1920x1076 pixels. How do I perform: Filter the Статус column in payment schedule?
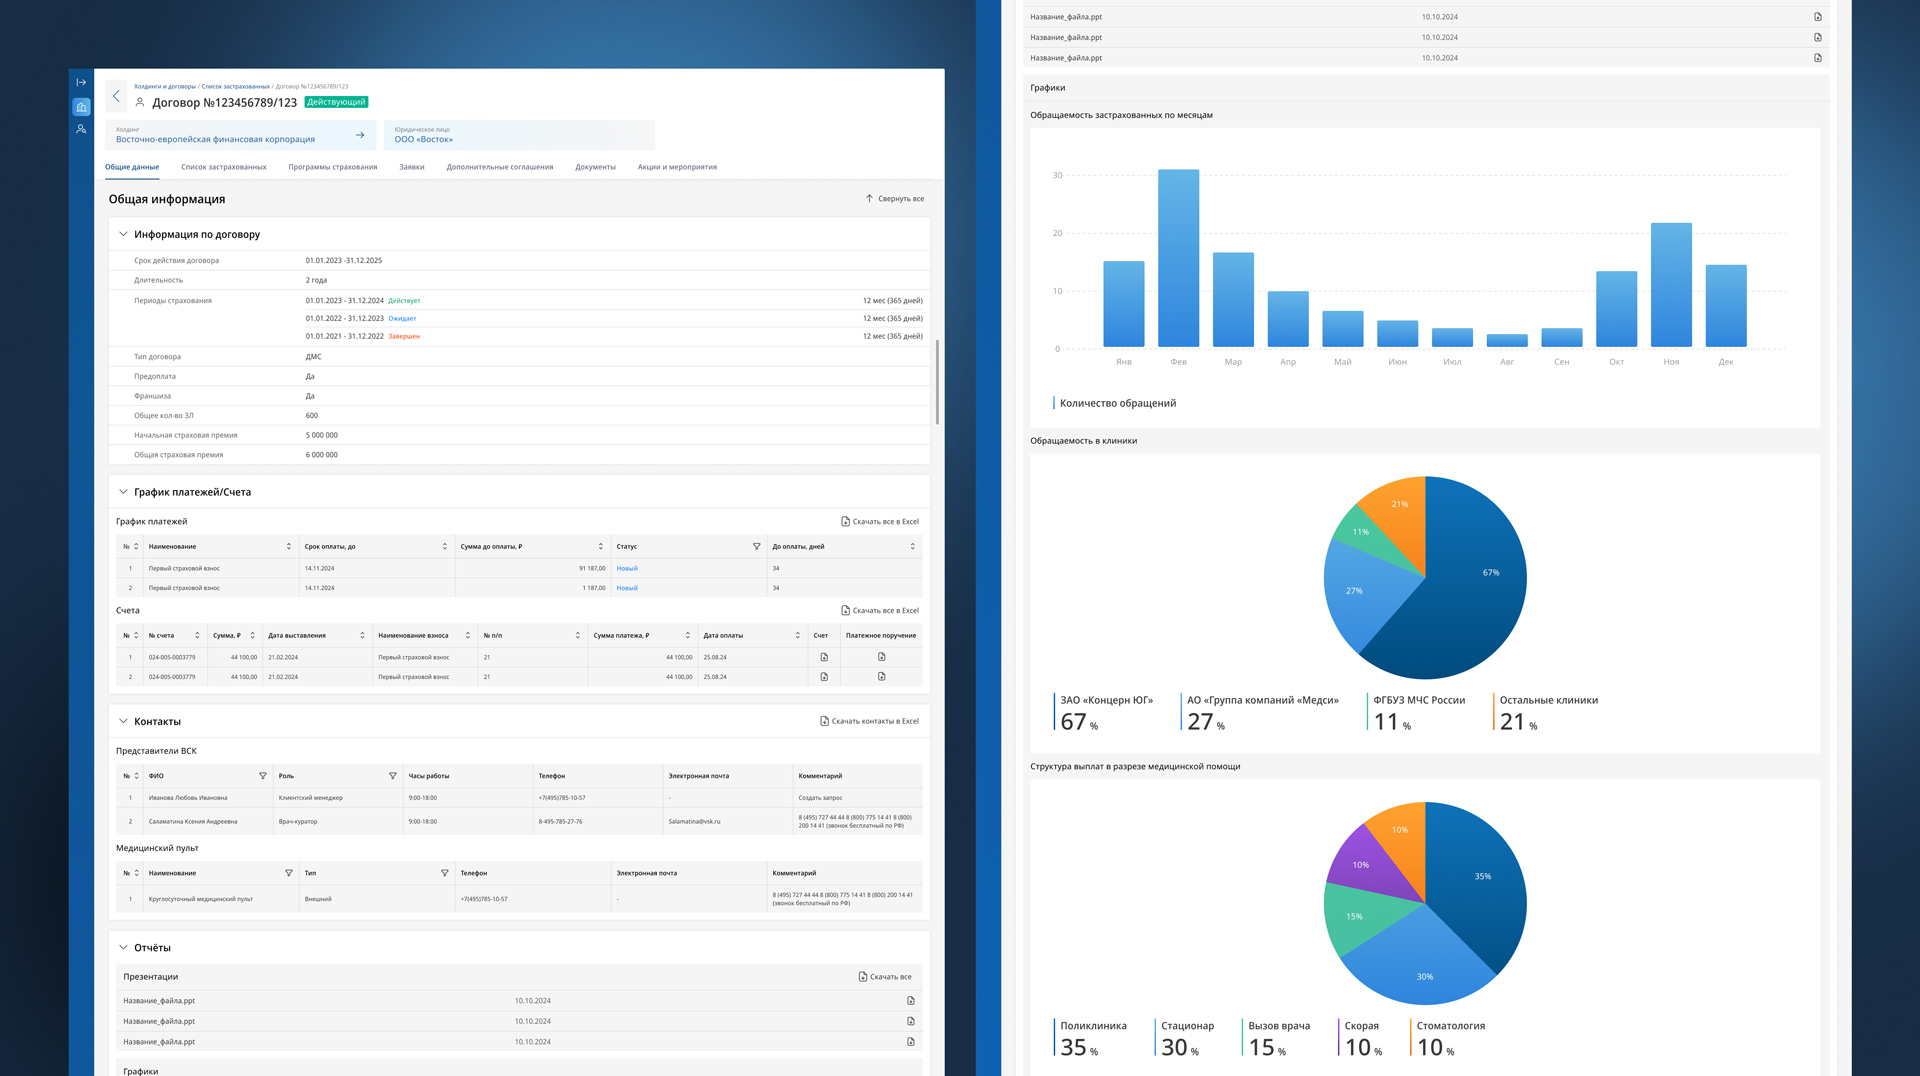point(756,547)
